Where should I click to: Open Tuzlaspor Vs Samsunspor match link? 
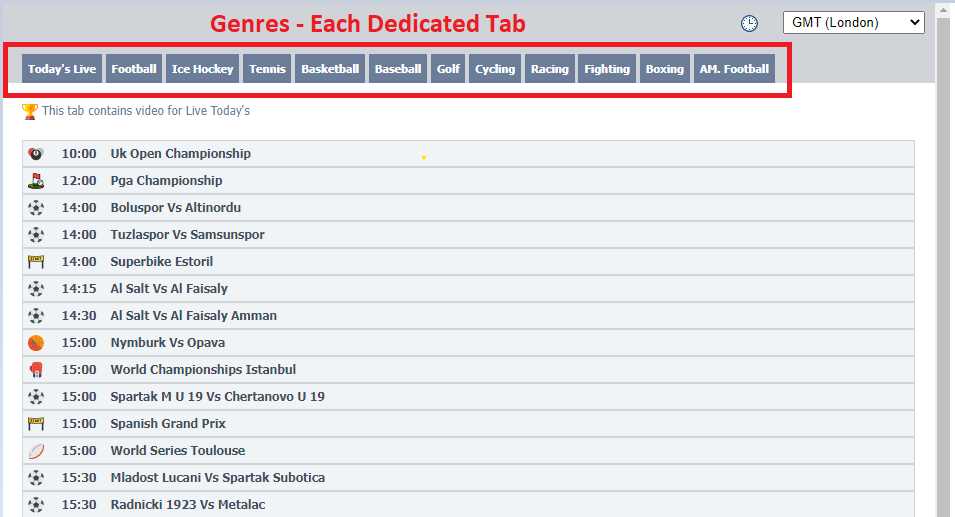point(187,235)
